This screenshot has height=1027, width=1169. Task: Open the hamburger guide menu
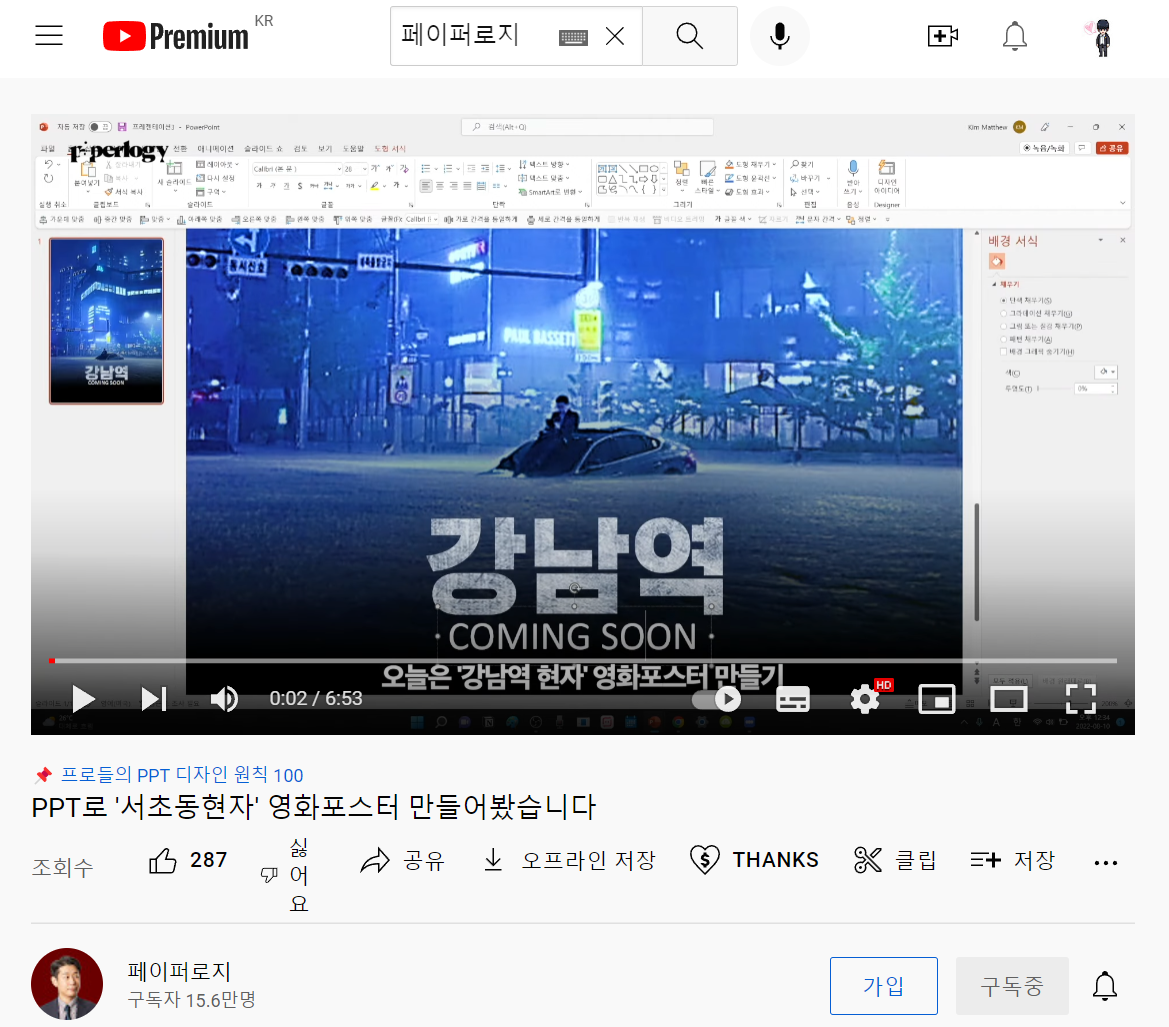point(49,36)
